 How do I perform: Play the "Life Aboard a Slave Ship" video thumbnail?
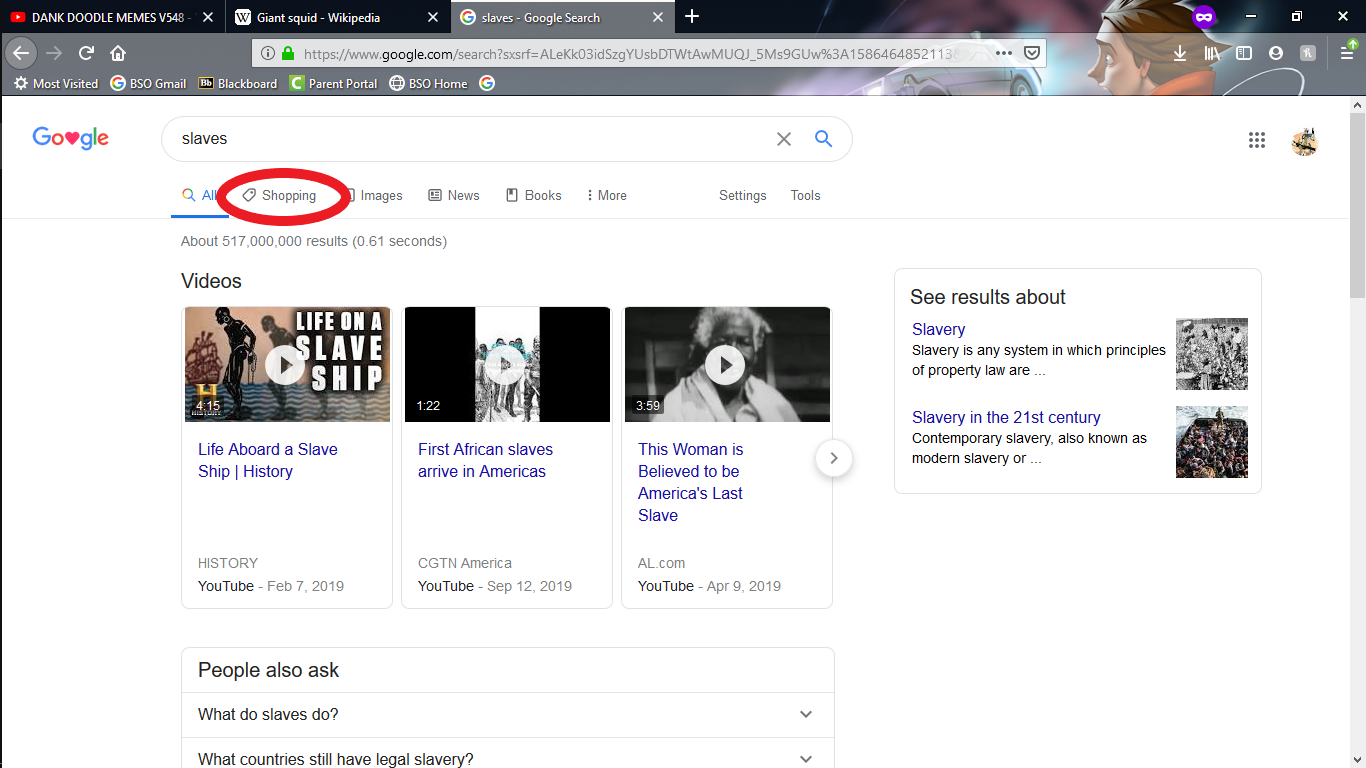286,365
